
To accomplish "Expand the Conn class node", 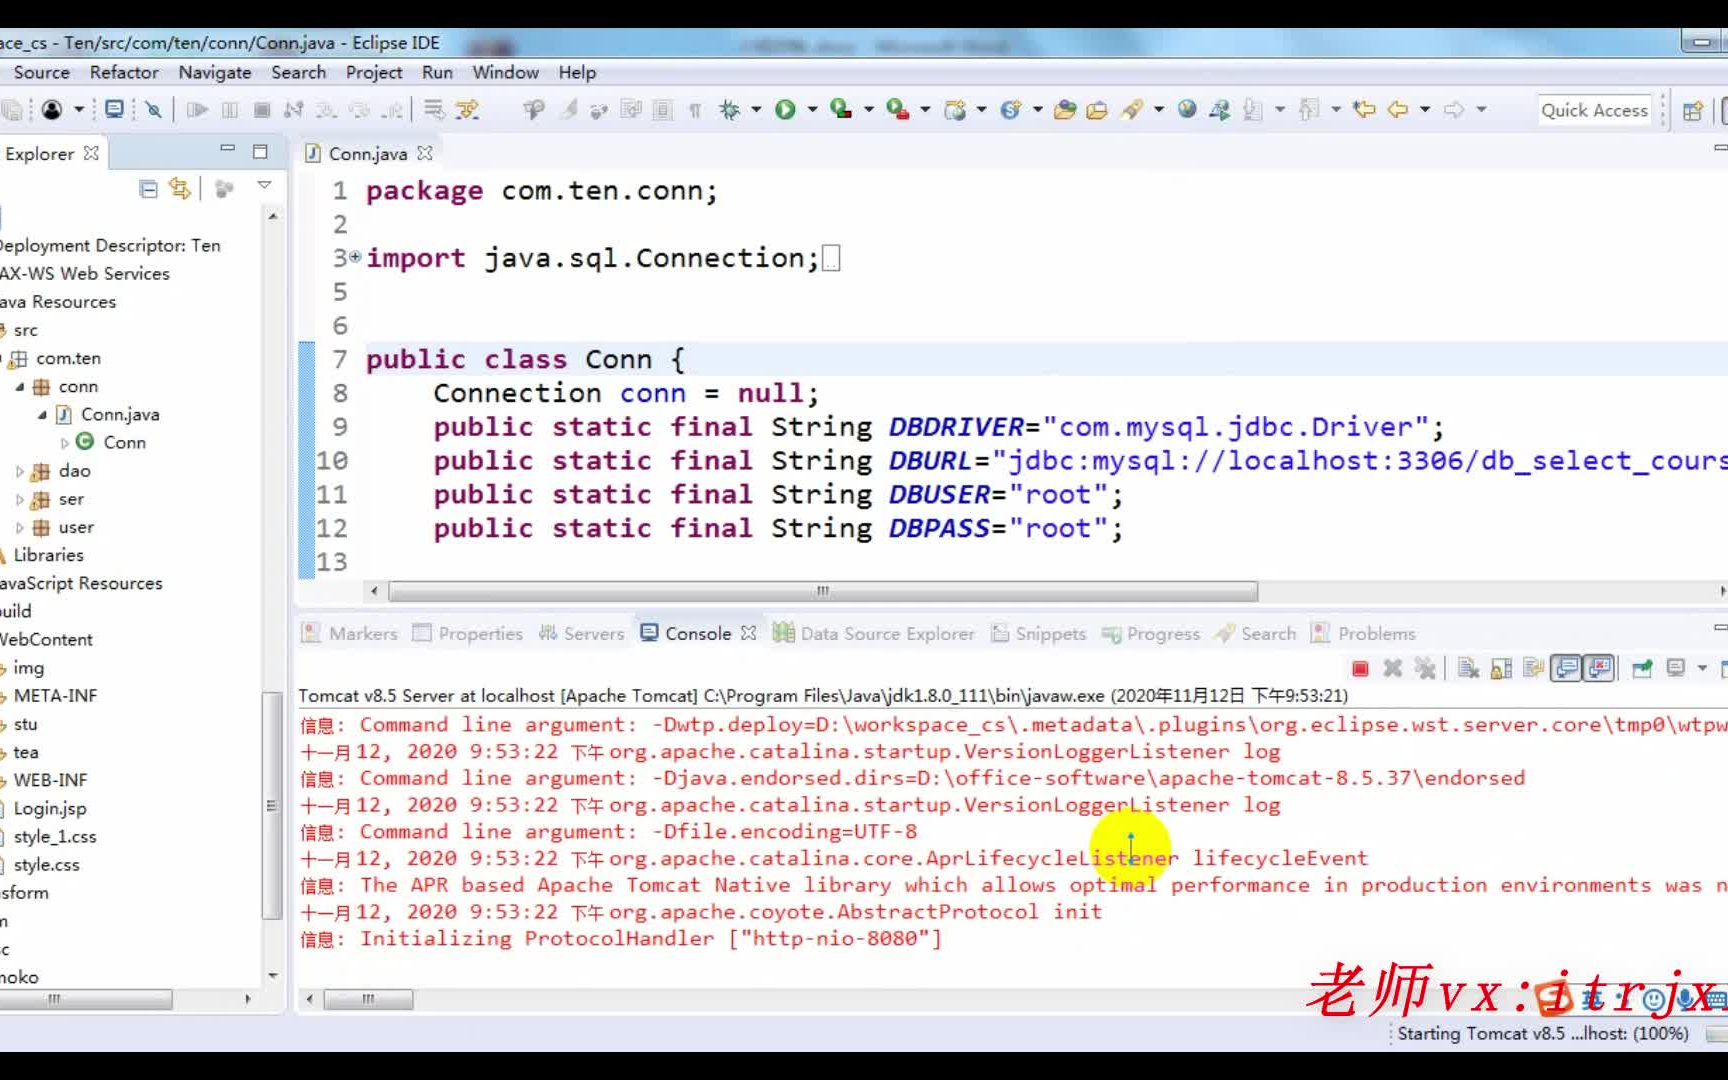I will point(65,442).
